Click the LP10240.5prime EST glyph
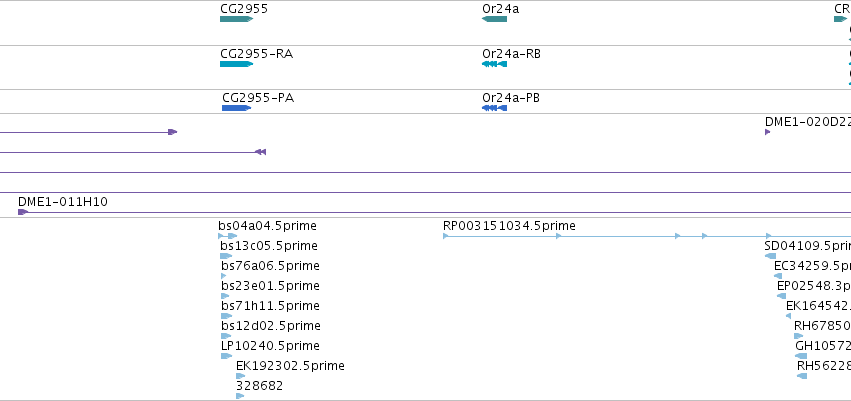This screenshot has width=851, height=401. [227, 357]
